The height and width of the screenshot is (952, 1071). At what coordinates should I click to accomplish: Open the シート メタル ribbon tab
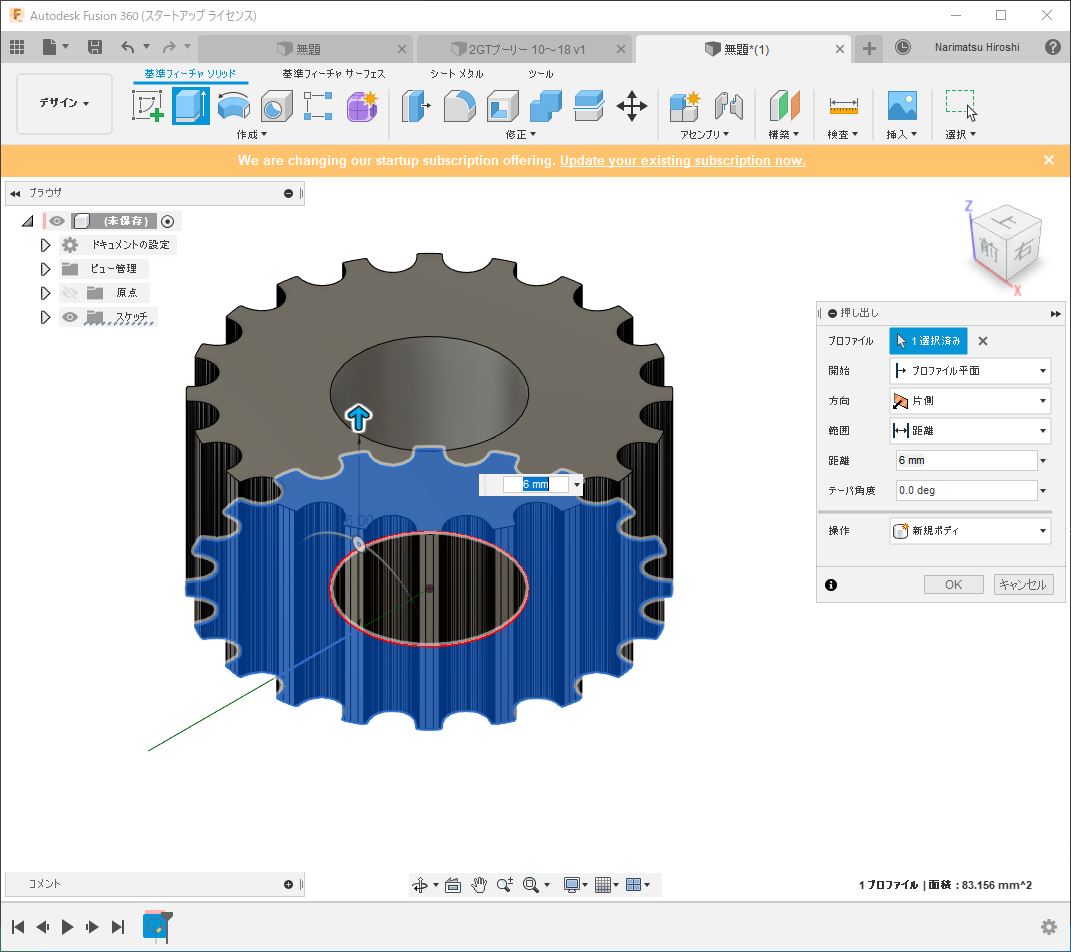point(456,73)
